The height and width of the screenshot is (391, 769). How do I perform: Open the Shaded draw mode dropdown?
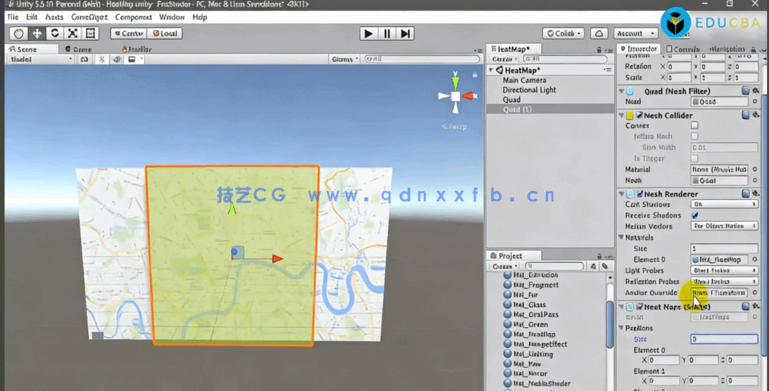(41, 59)
